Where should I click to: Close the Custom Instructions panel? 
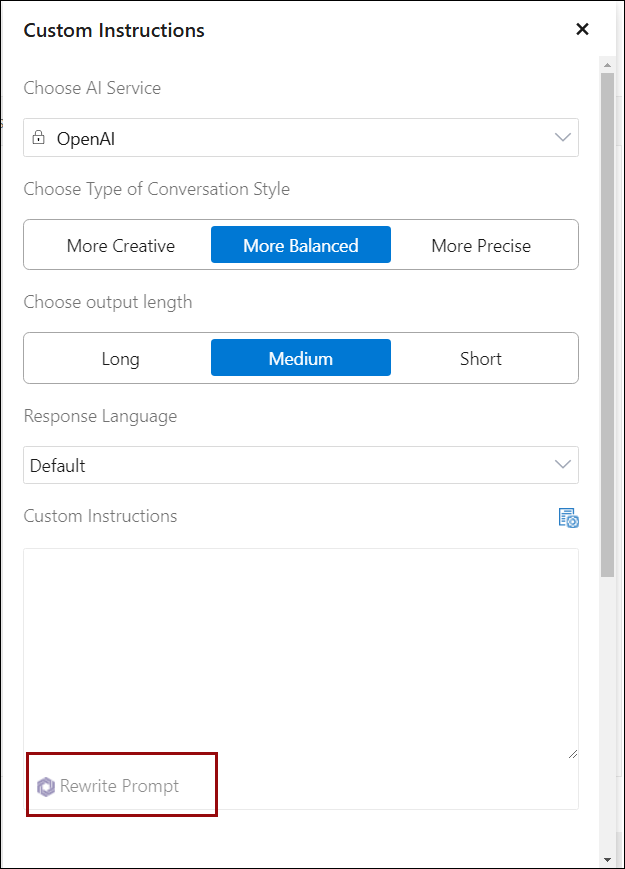(582, 29)
